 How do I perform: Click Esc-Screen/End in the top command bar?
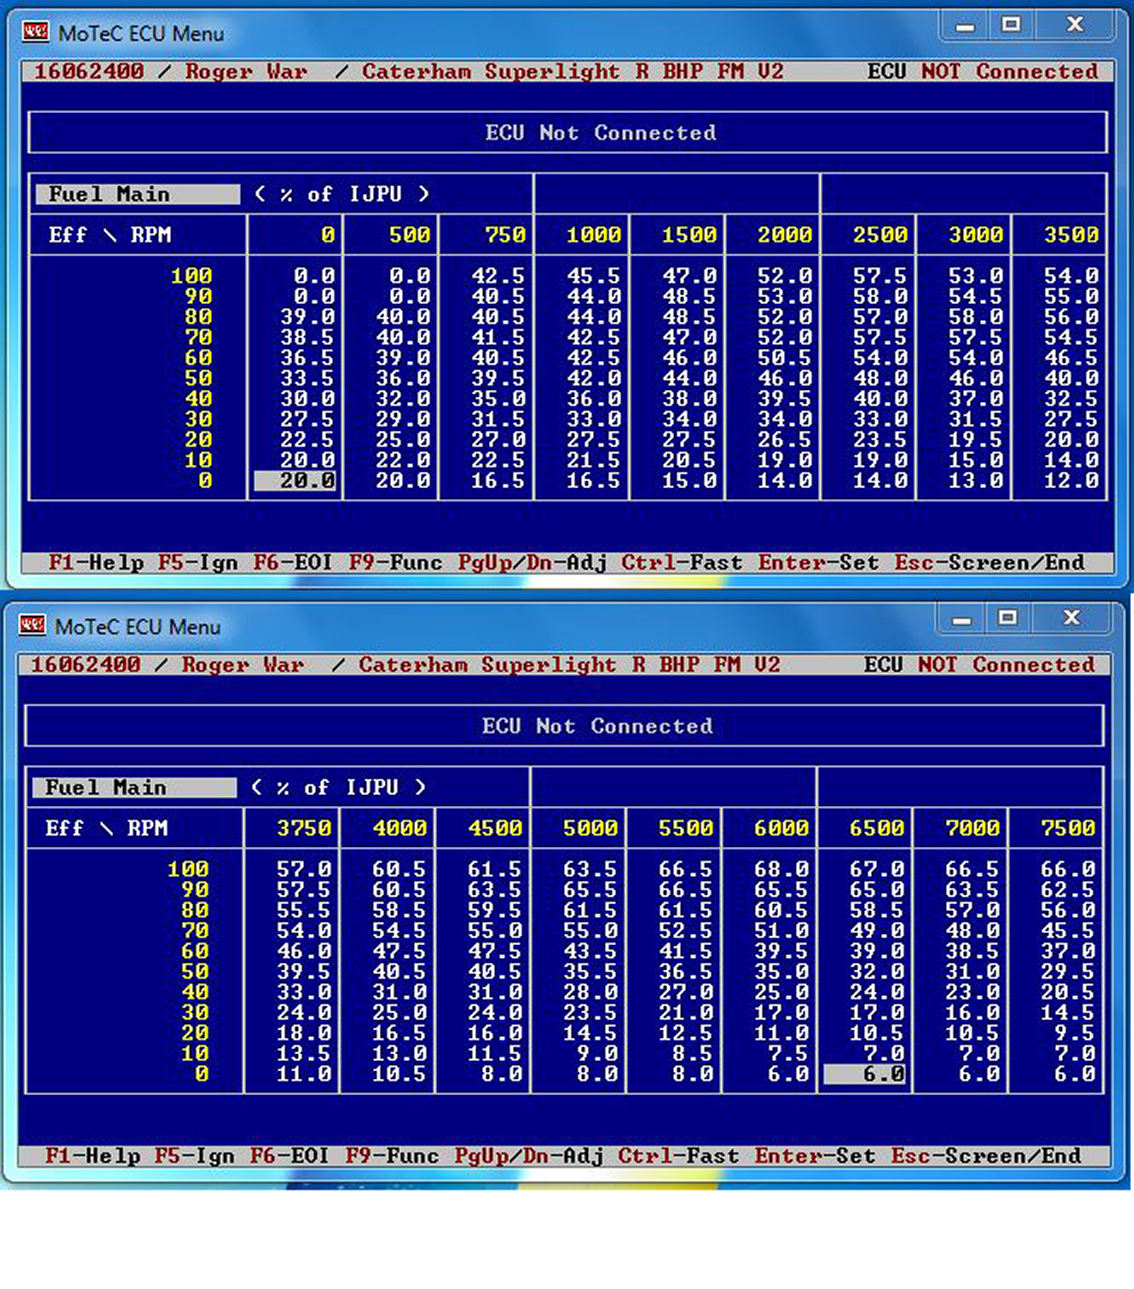[988, 562]
